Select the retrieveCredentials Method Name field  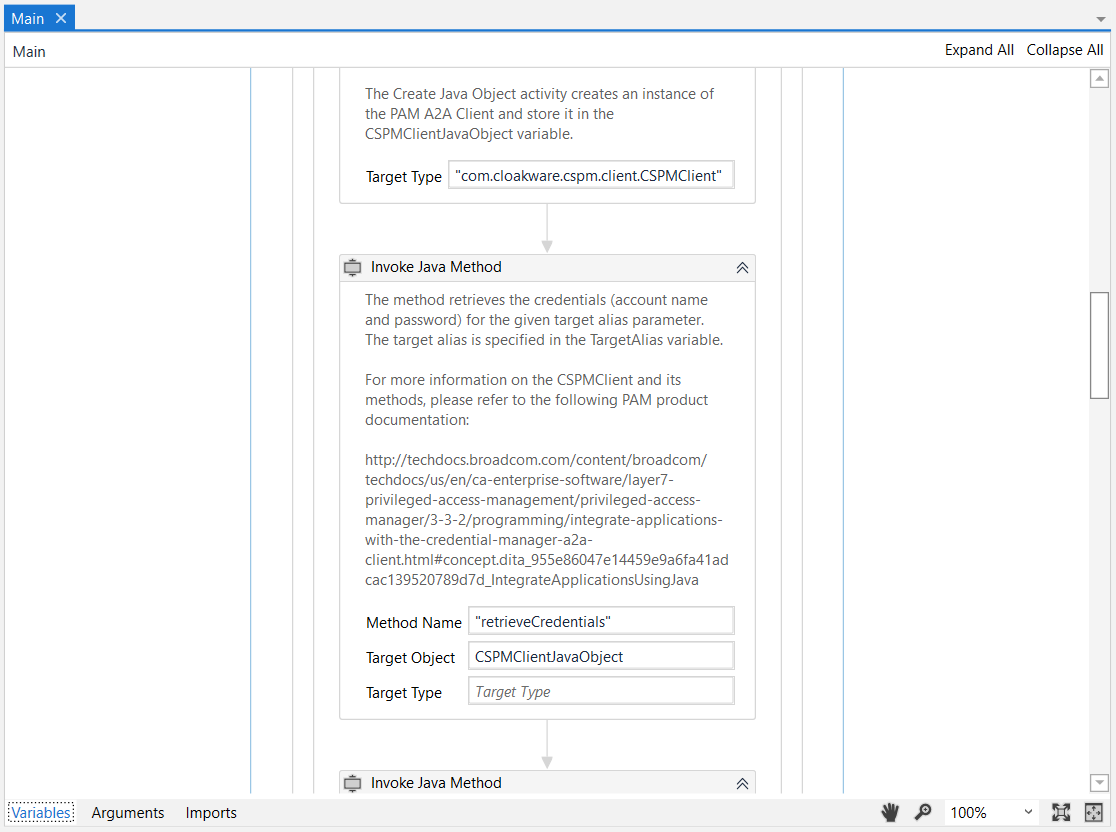tap(600, 620)
